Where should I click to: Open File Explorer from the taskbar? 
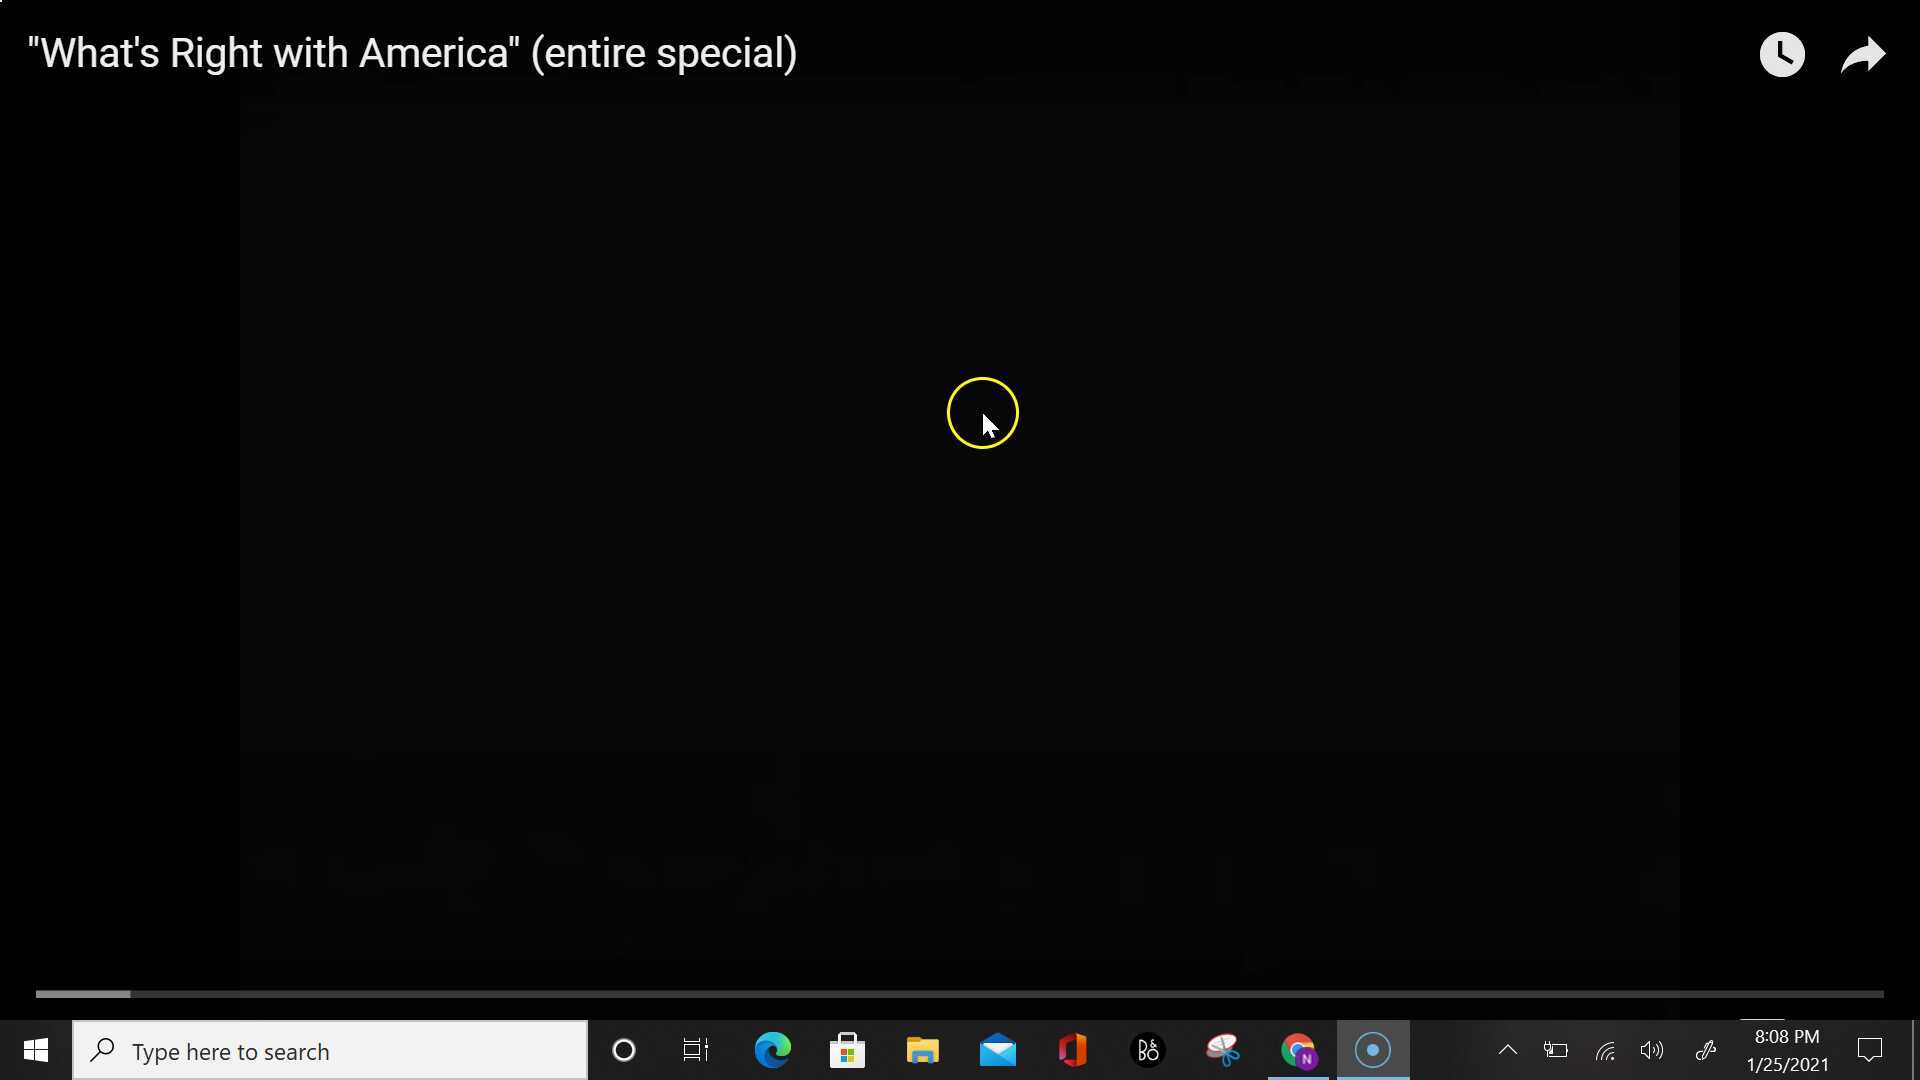[922, 1051]
